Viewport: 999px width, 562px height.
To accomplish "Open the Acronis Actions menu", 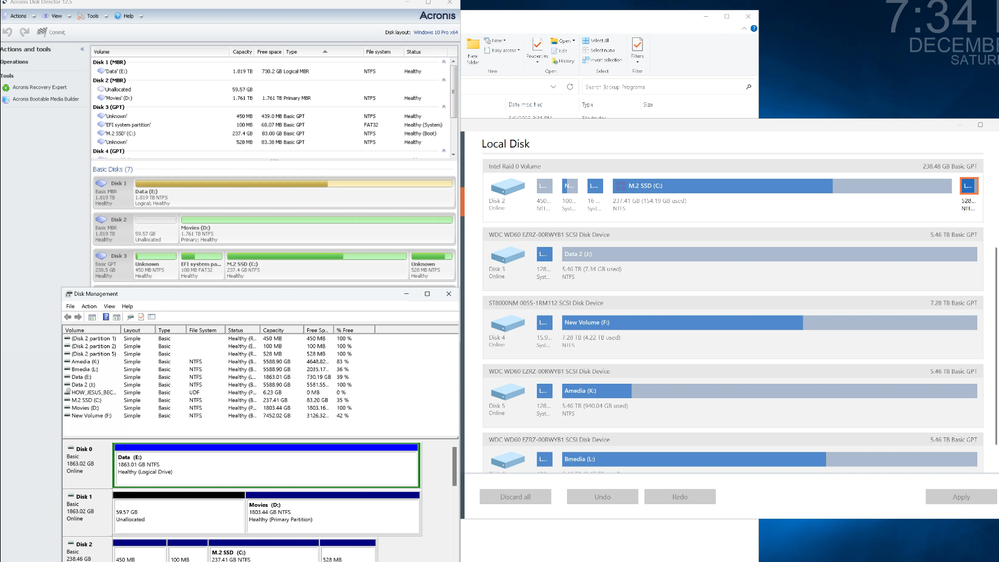I will click(18, 16).
